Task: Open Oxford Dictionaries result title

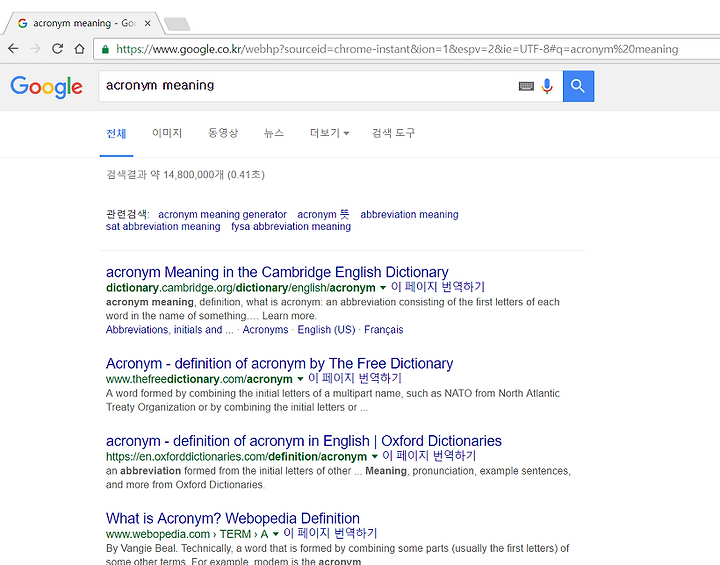Action: (x=304, y=441)
